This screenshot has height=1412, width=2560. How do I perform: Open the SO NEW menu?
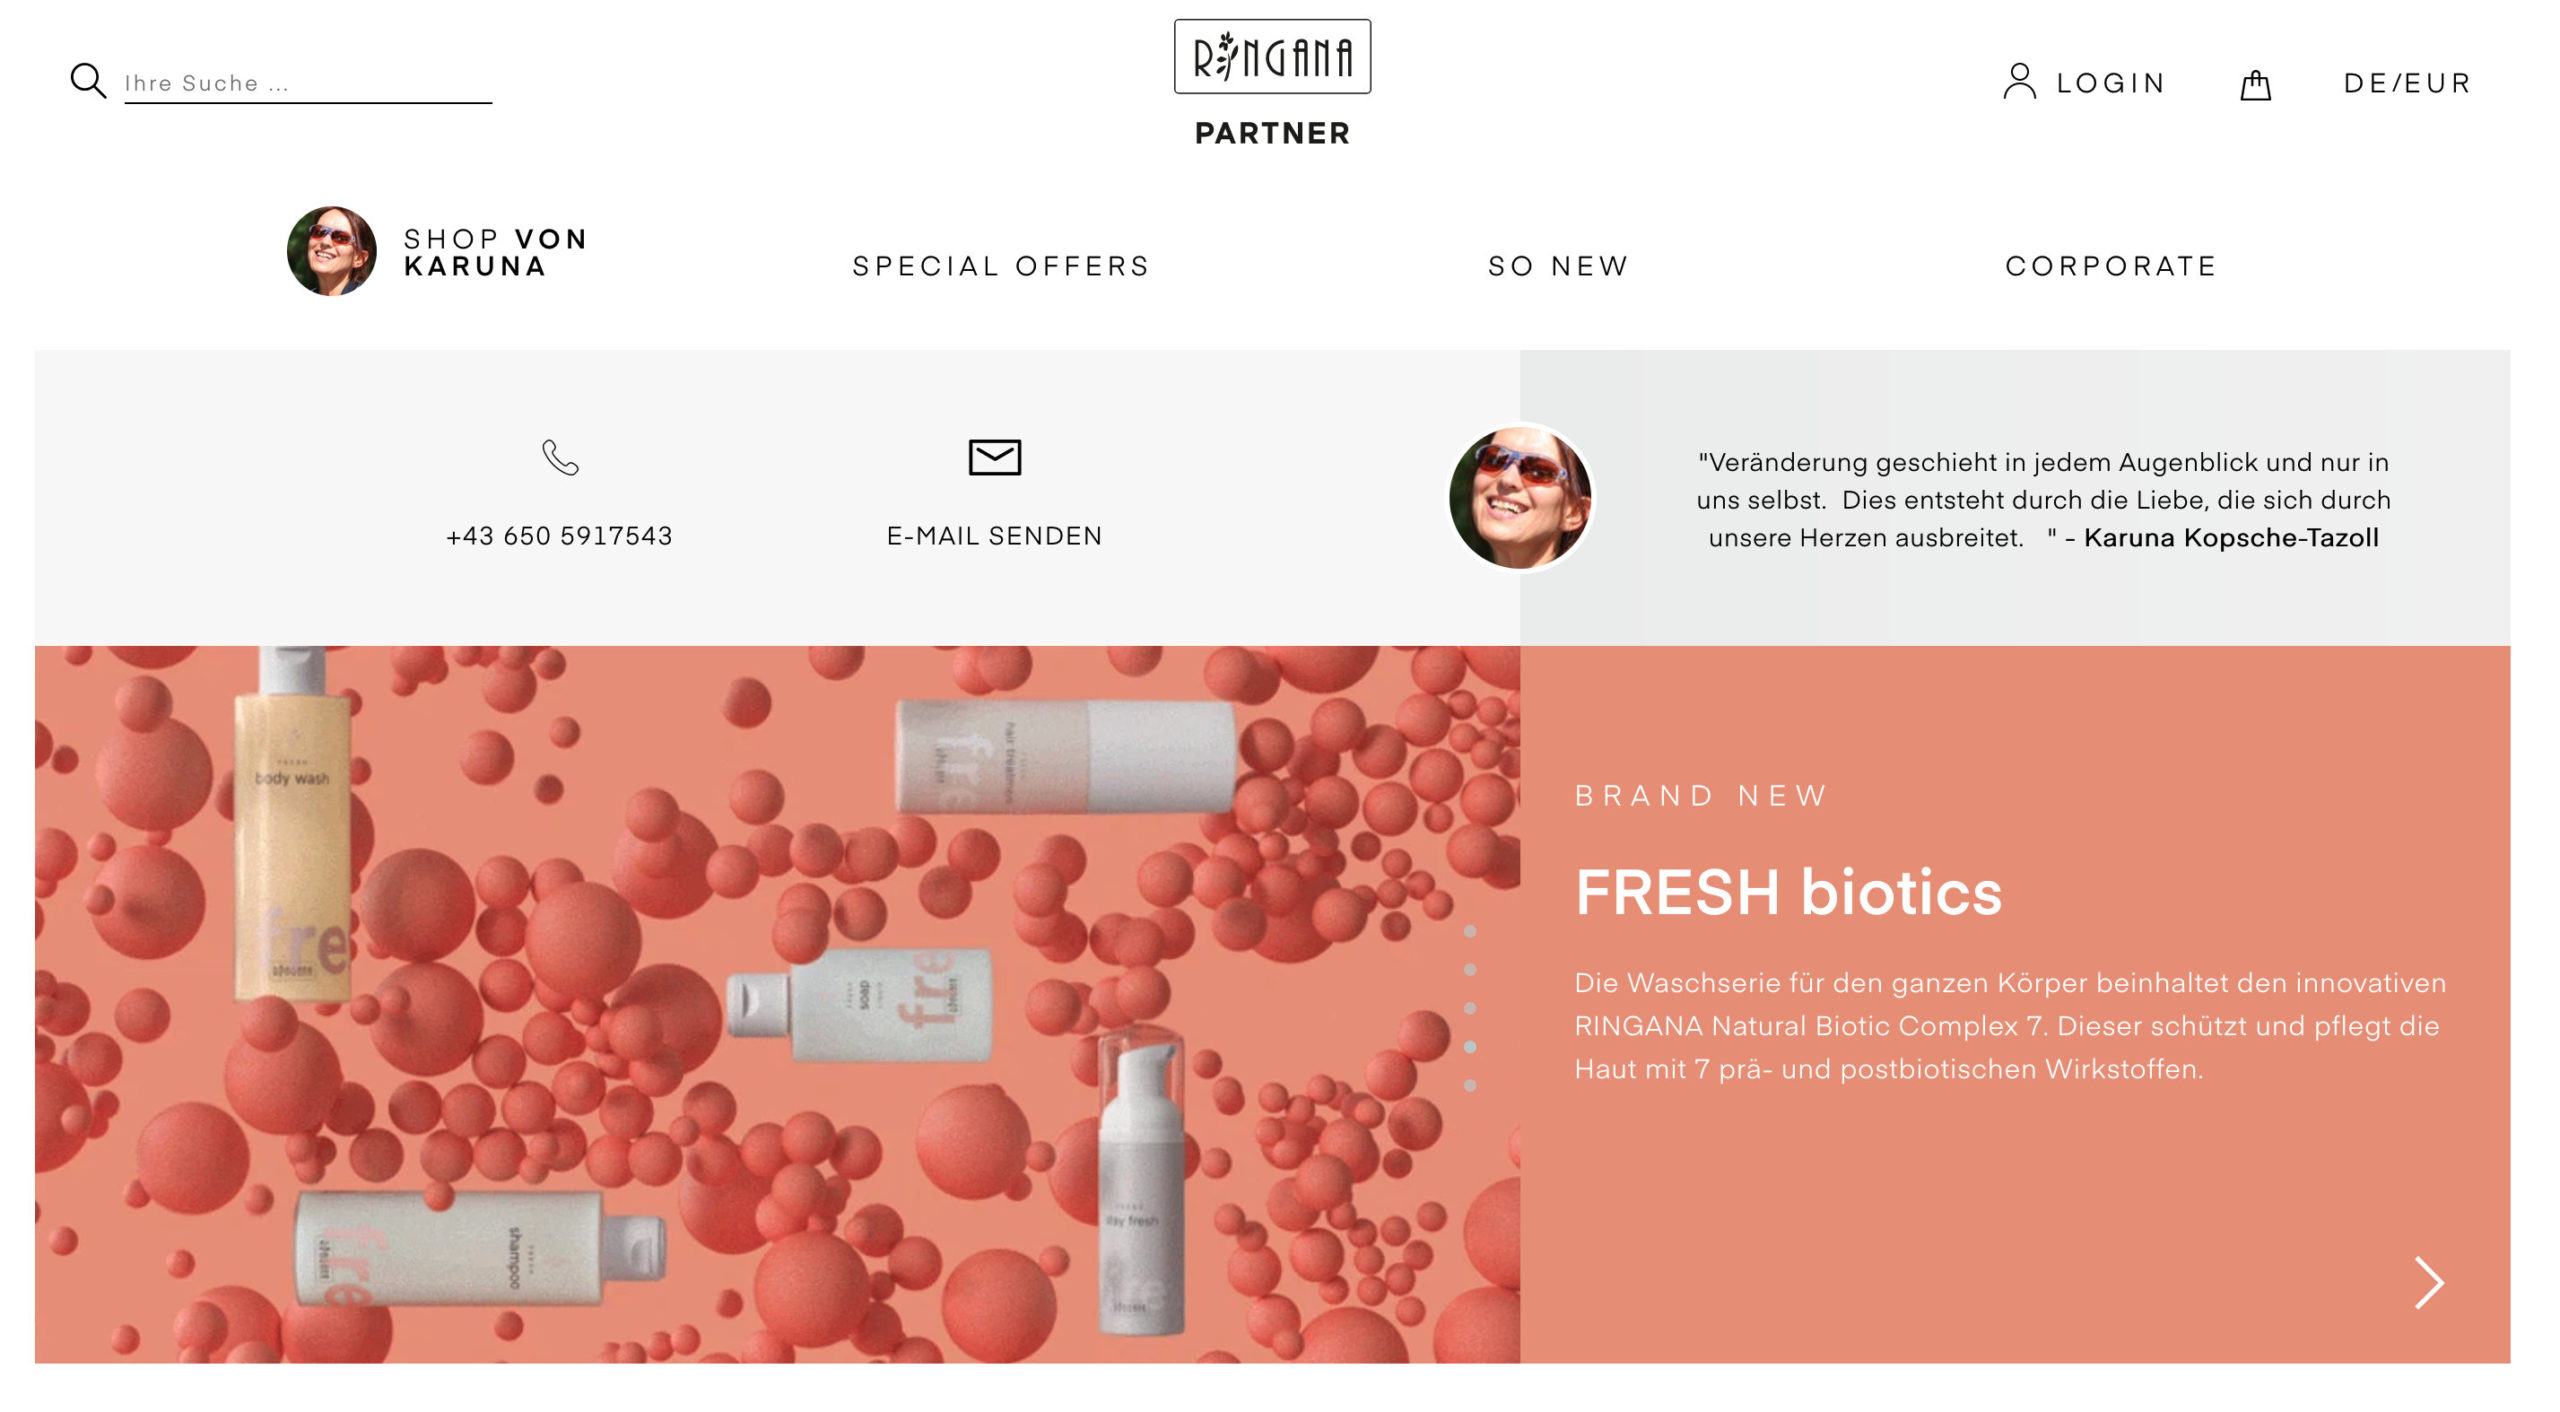click(1558, 266)
